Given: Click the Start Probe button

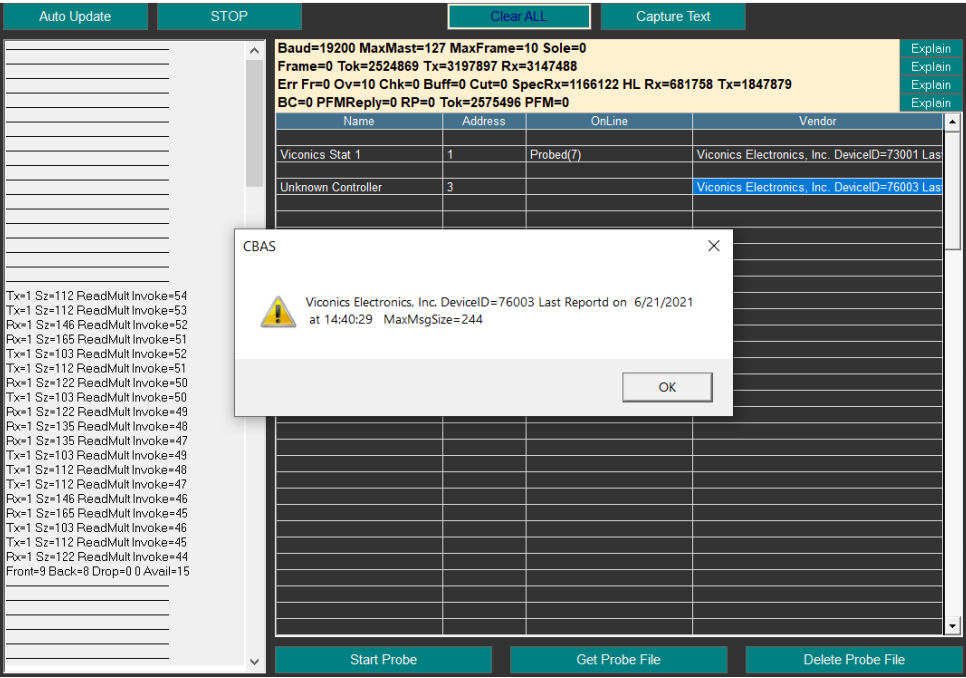Looking at the screenshot, I should (383, 660).
